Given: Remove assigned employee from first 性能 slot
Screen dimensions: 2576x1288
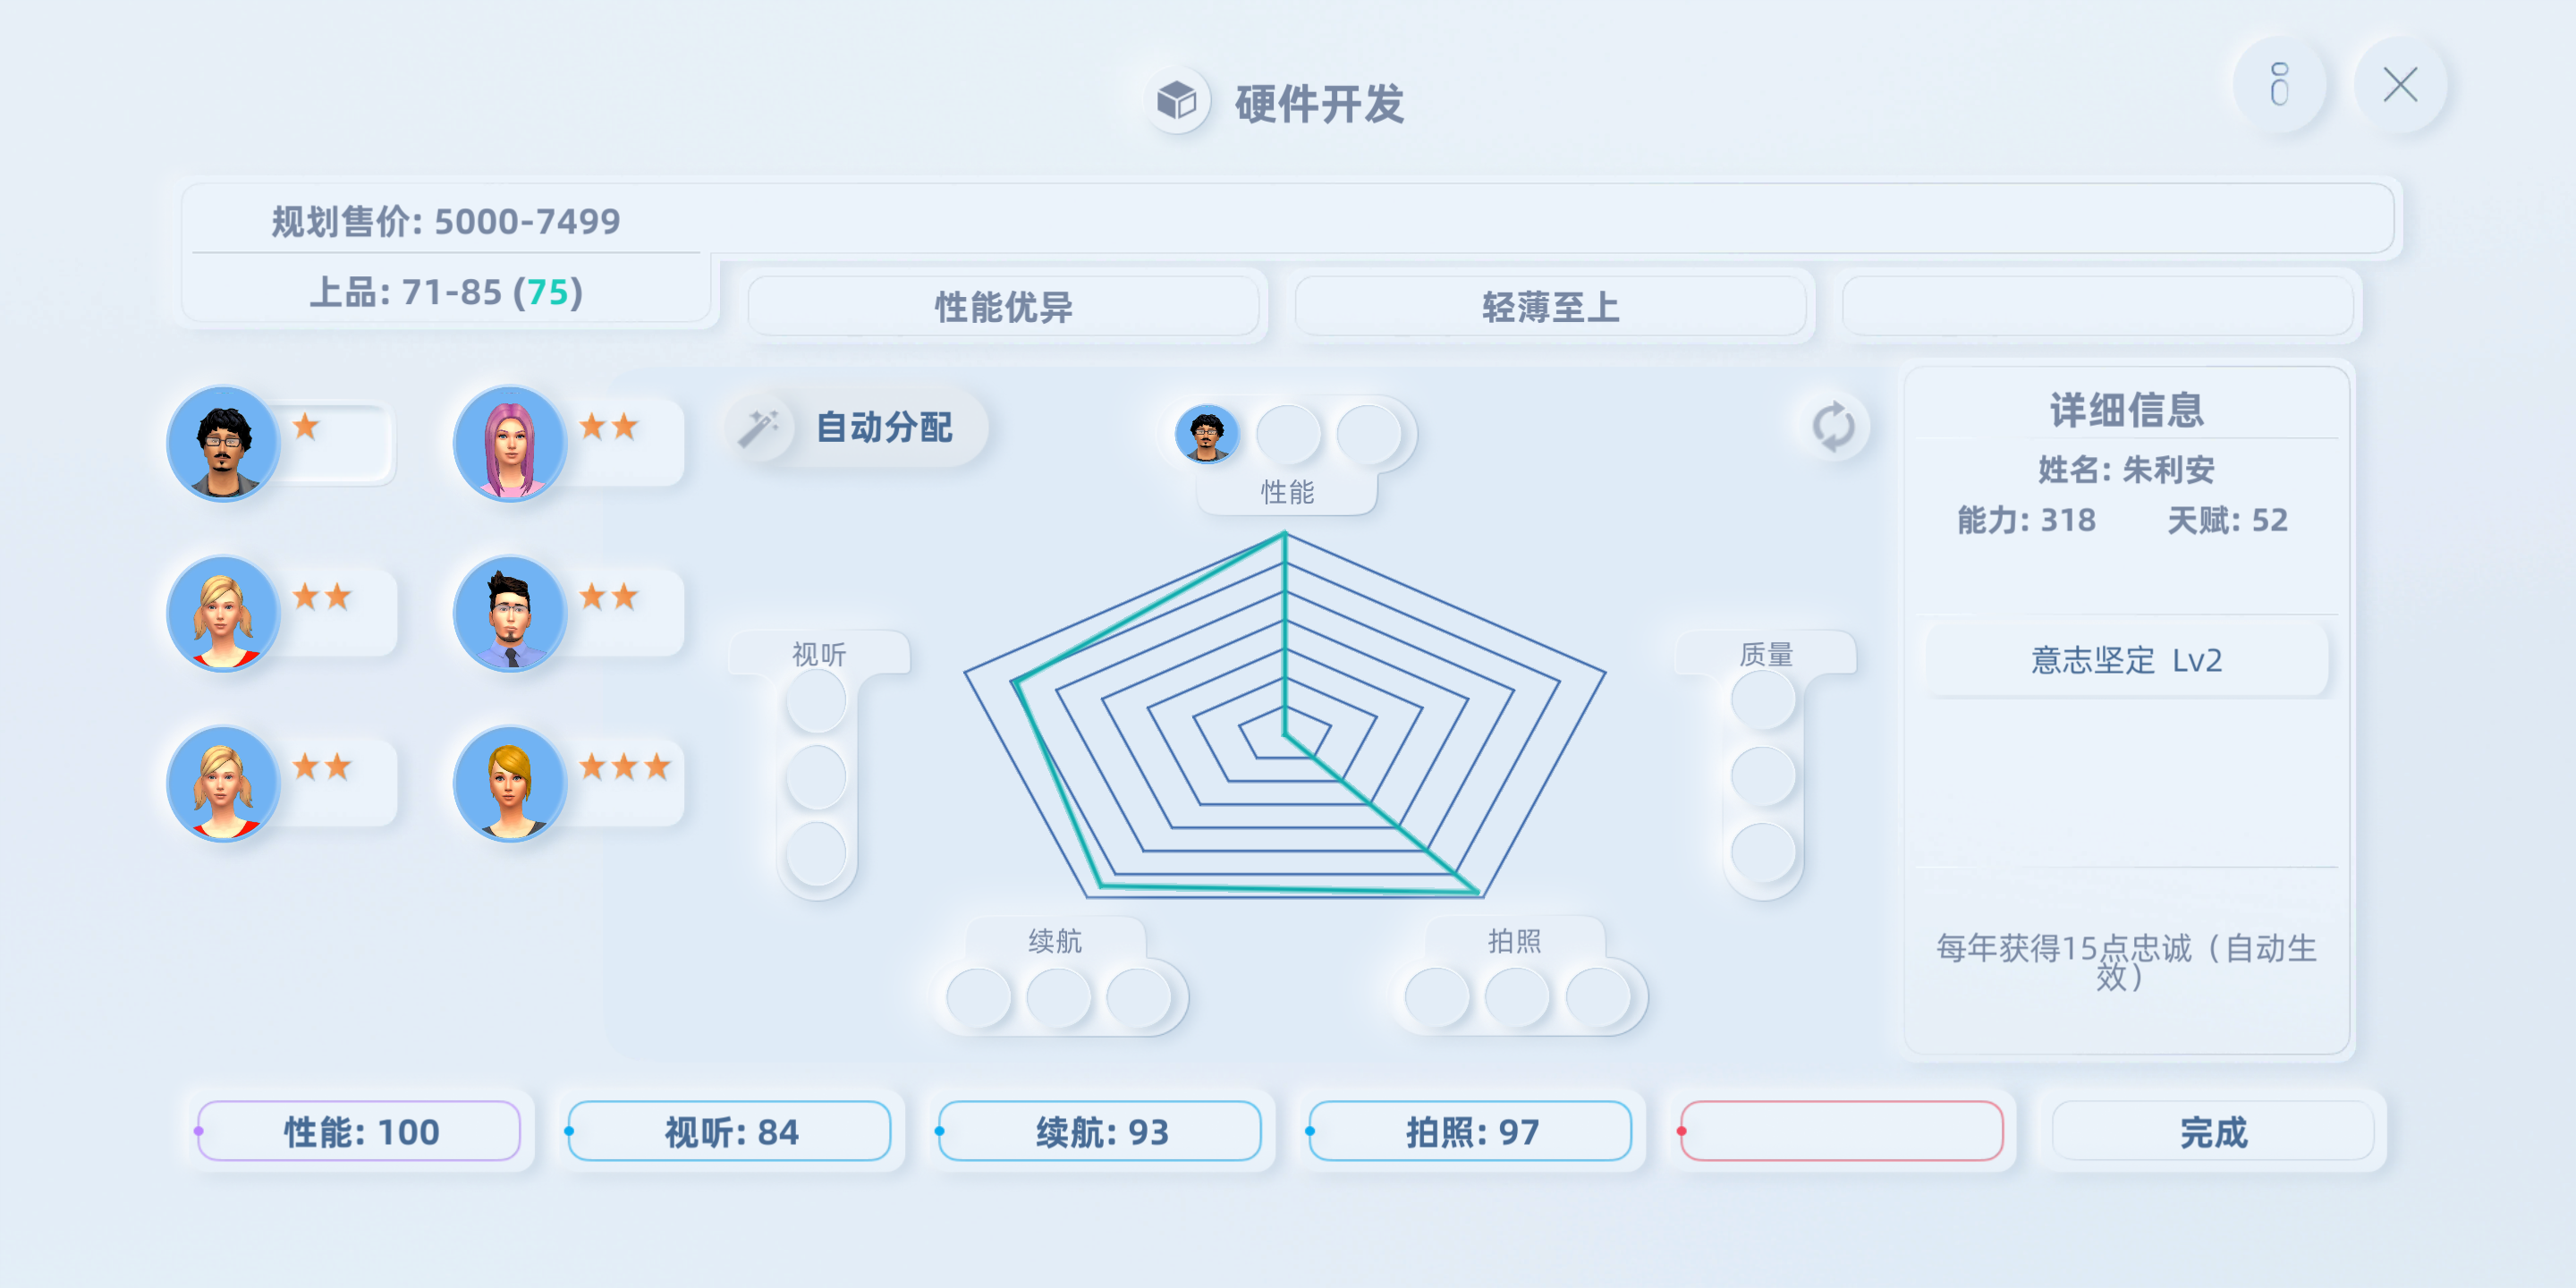Looking at the screenshot, I should coord(1207,435).
